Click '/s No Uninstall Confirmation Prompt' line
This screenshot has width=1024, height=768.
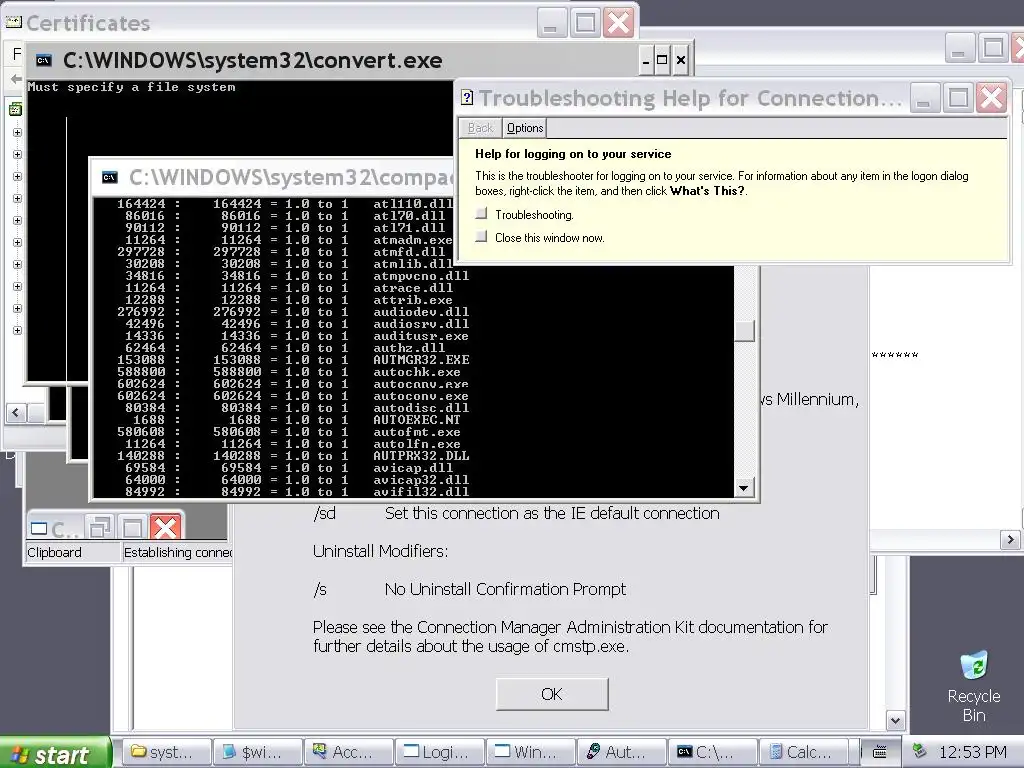coord(469,590)
